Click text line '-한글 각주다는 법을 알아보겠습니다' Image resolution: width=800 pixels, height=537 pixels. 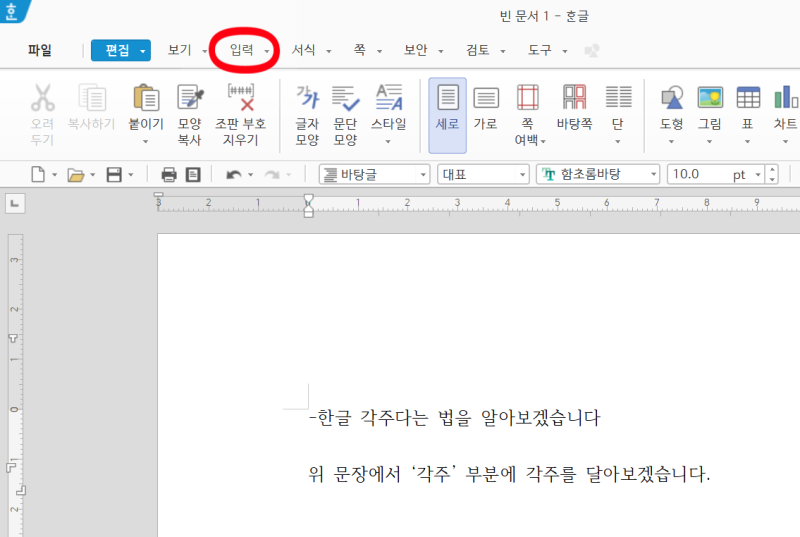click(455, 418)
